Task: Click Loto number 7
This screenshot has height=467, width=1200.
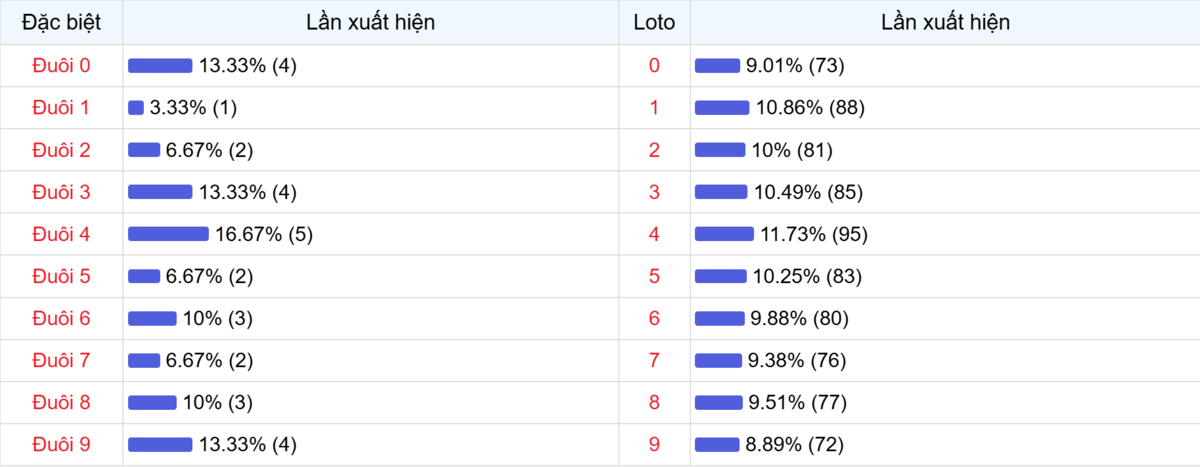Action: pos(654,360)
